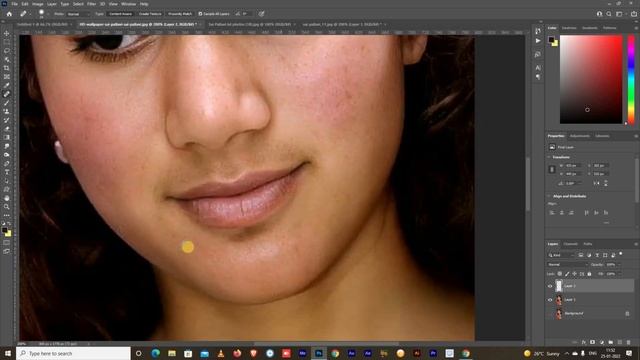
Task: Select the Eyedropper tool
Action: (x=7, y=85)
